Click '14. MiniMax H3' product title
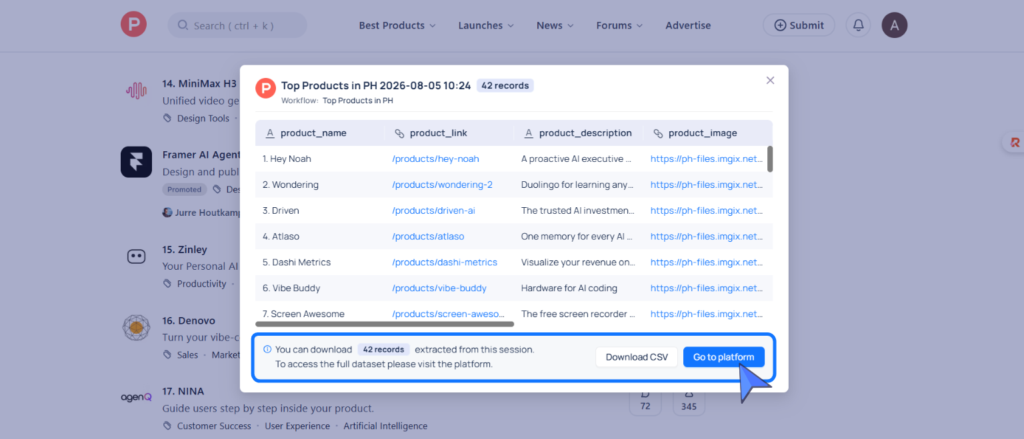 click(199, 84)
